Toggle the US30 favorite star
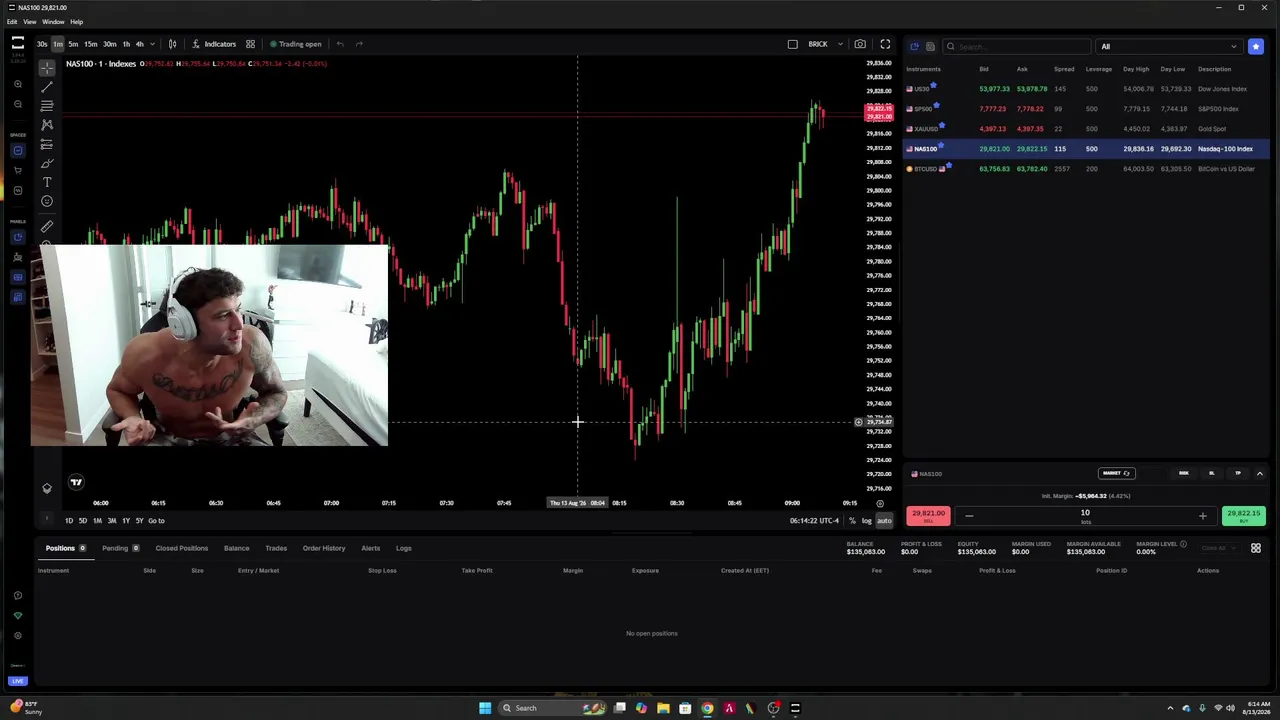Image resolution: width=1280 pixels, height=720 pixels. tap(933, 86)
